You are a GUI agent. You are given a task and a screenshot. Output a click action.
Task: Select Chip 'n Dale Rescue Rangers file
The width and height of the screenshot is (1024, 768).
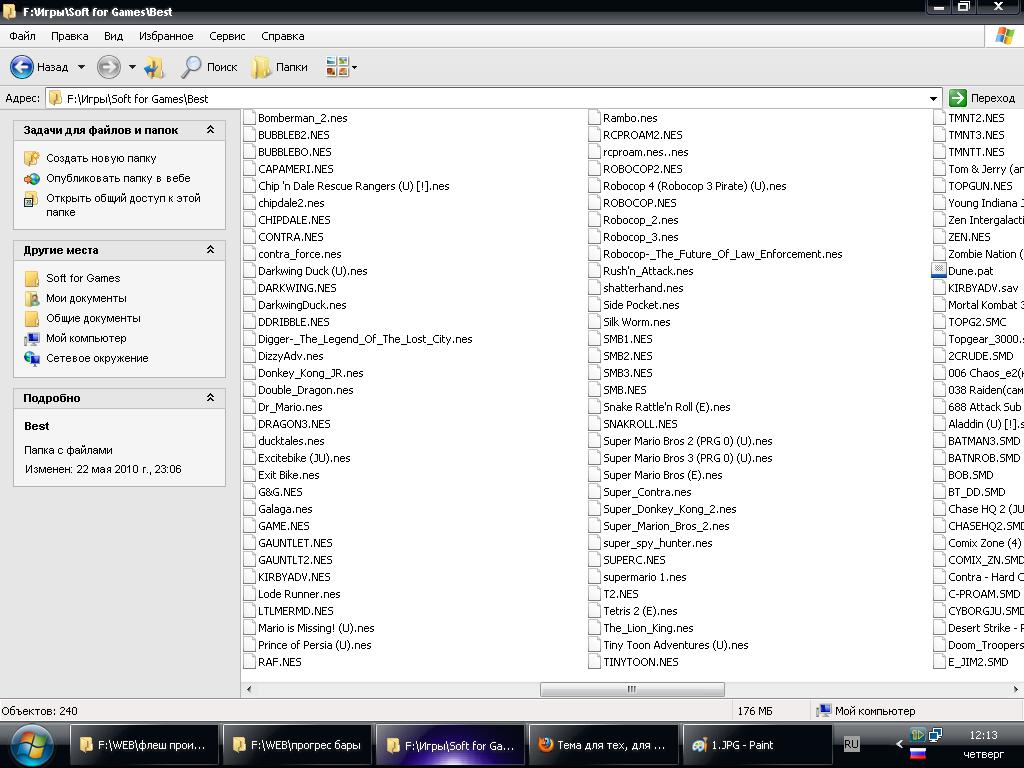(x=353, y=186)
